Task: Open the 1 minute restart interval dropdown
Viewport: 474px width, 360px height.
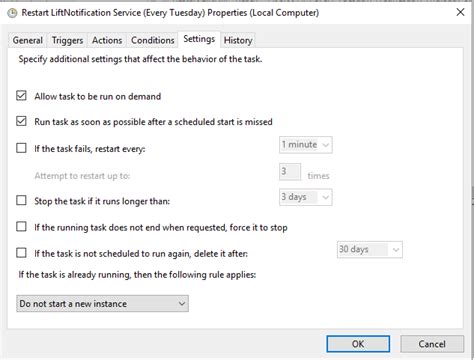Action: click(306, 145)
